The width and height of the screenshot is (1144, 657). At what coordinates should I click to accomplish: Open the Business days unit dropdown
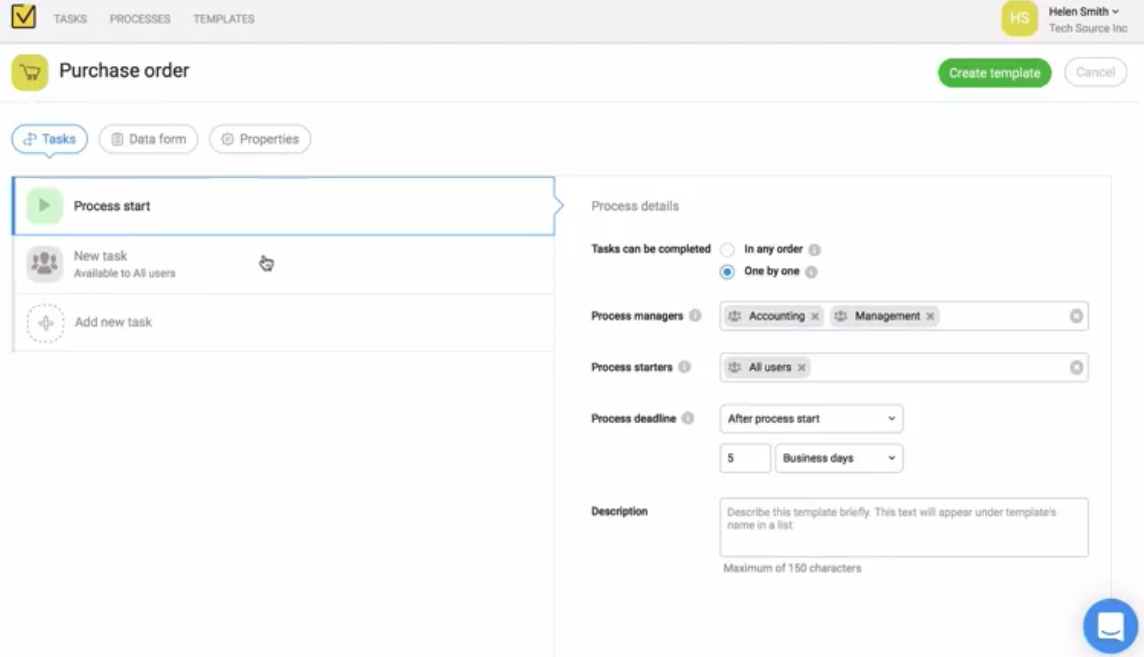pyautogui.click(x=838, y=458)
